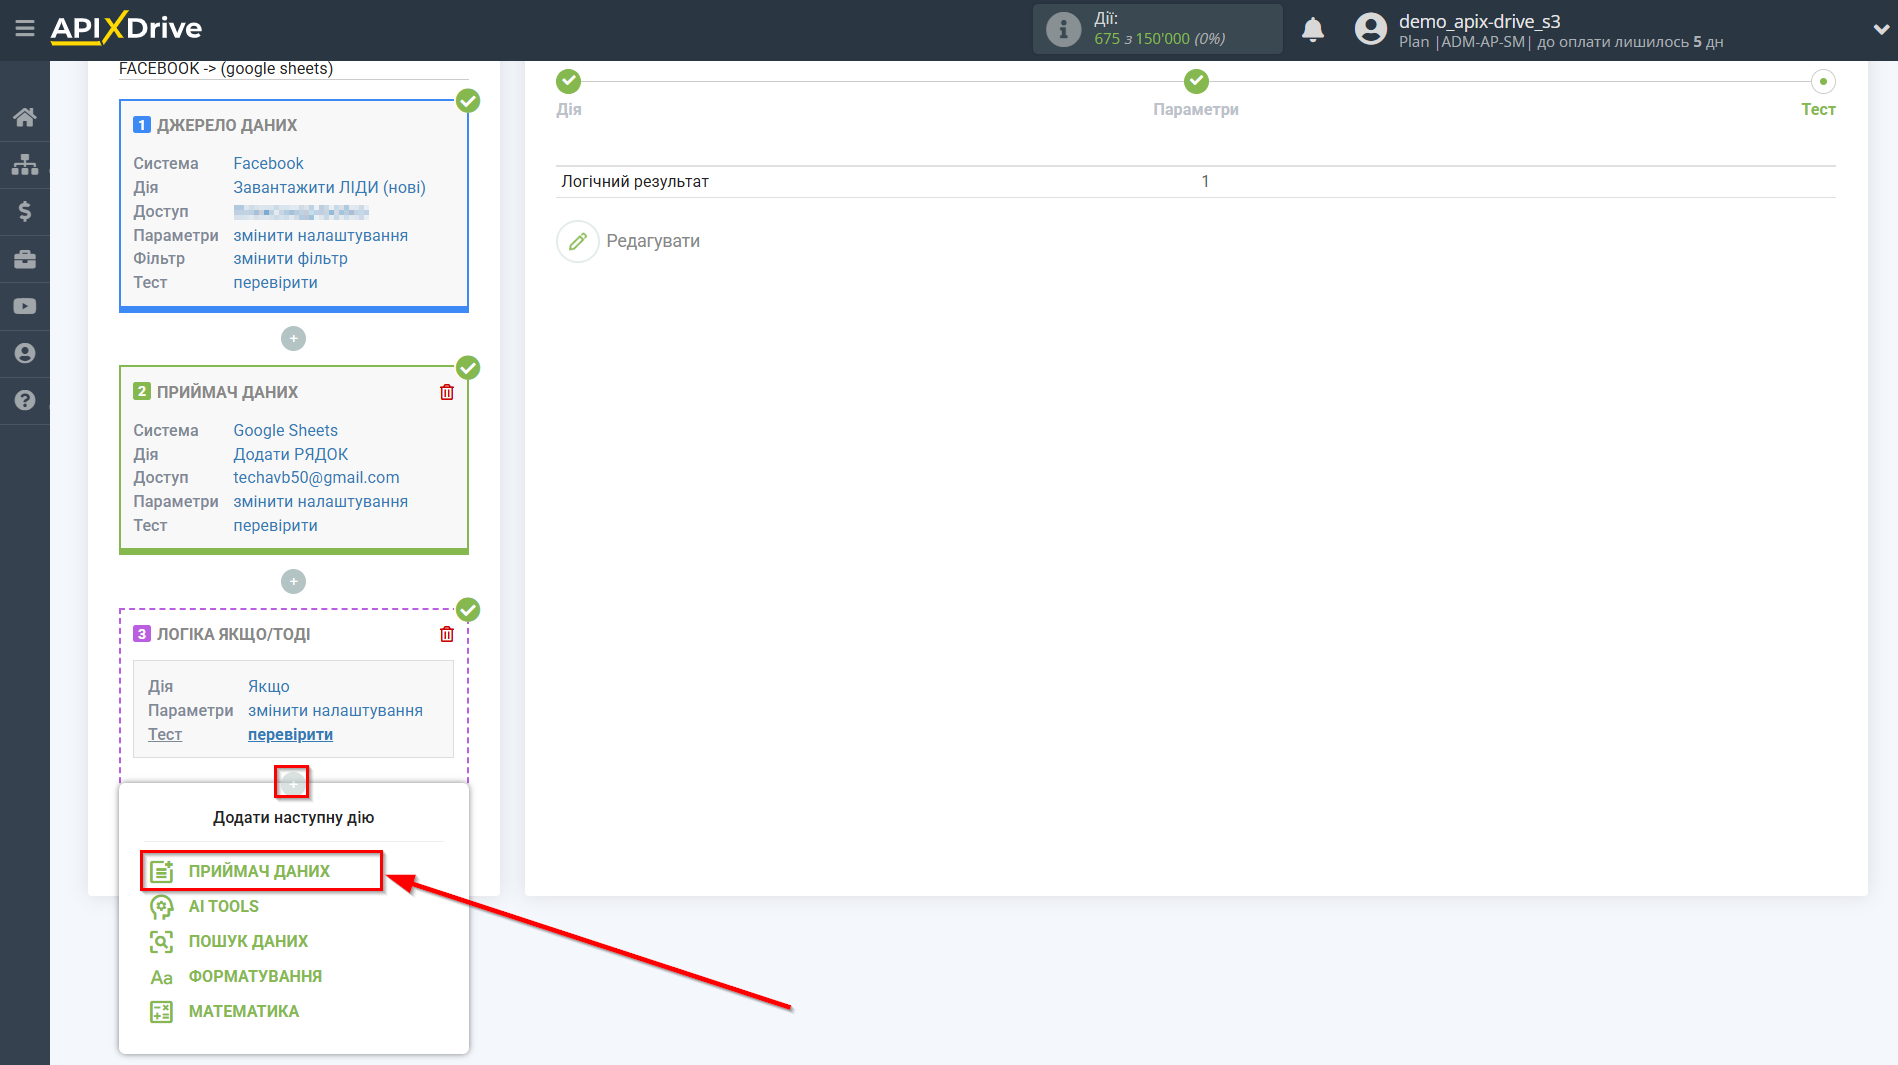Click the Редагувати label
The width and height of the screenshot is (1898, 1065).
pyautogui.click(x=652, y=241)
